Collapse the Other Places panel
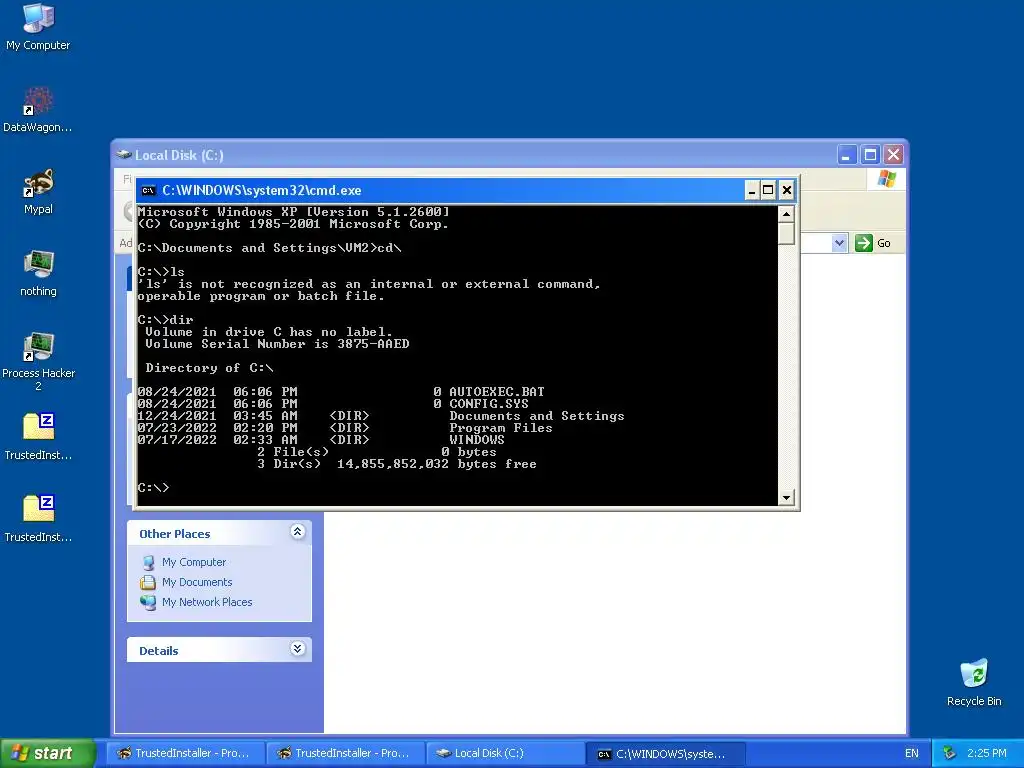 pos(297,532)
